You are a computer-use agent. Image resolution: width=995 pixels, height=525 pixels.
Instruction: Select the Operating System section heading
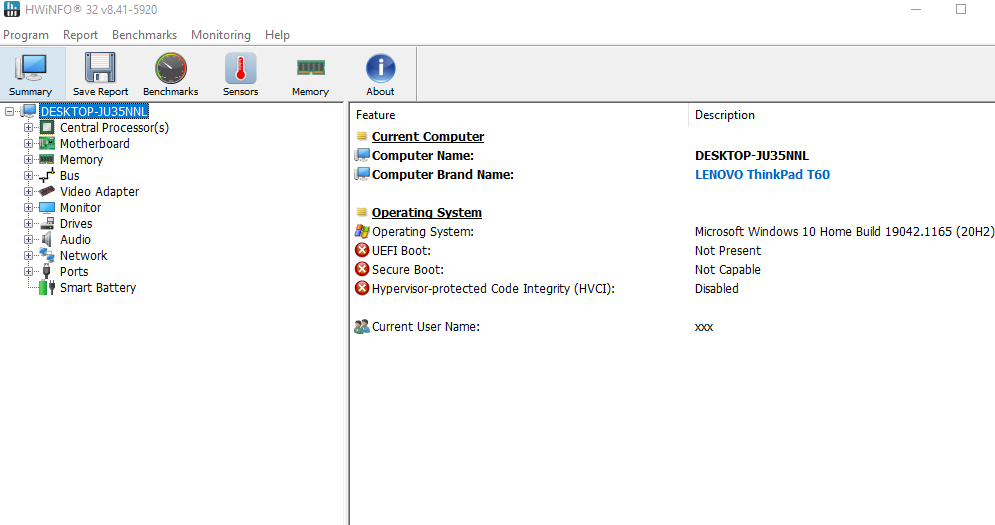click(x=426, y=213)
